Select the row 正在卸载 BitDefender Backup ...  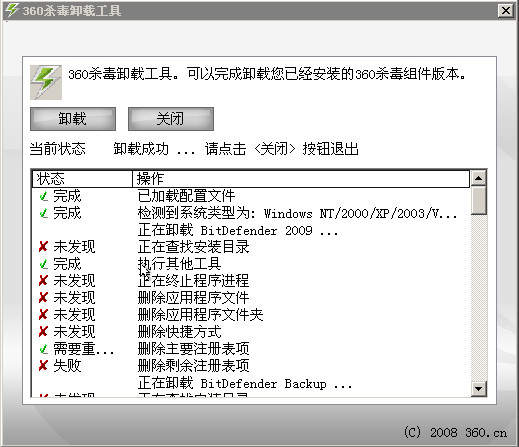tap(251, 383)
